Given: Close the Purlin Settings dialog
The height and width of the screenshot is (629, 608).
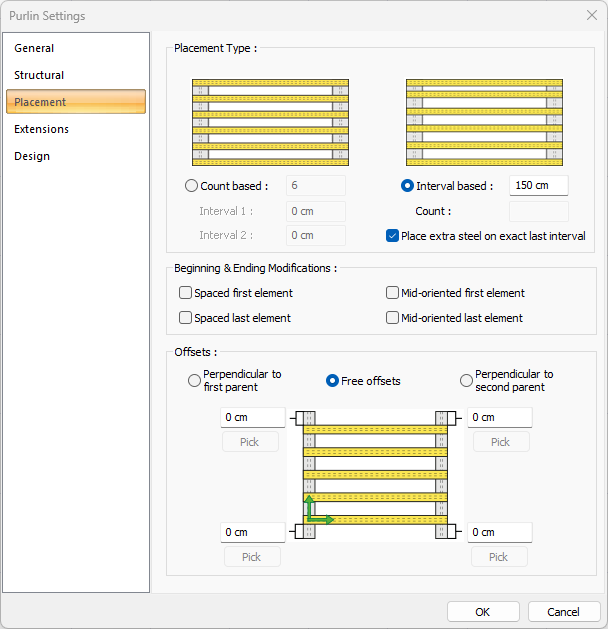Looking at the screenshot, I should click(x=591, y=15).
